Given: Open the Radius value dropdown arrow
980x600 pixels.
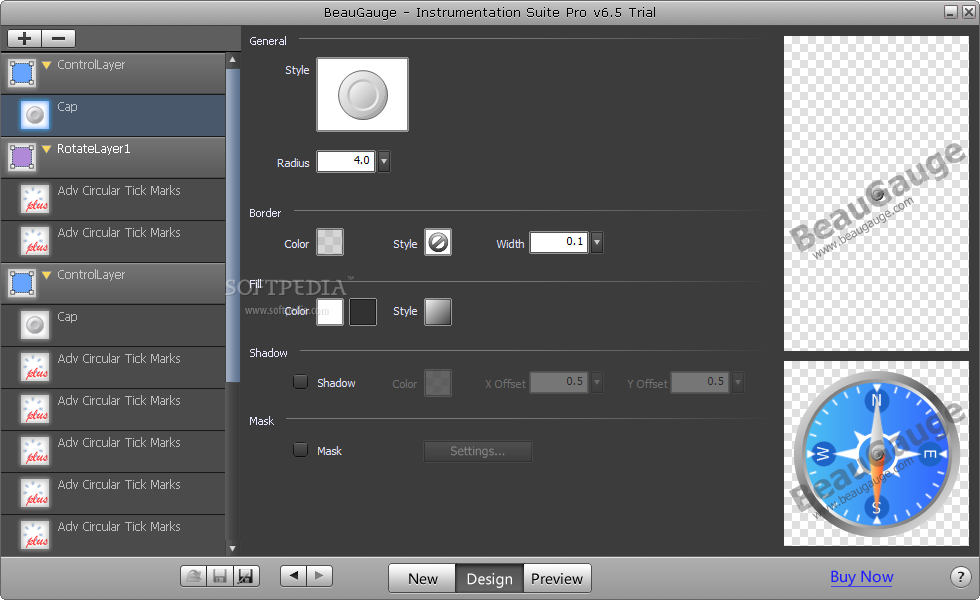Looking at the screenshot, I should [384, 161].
